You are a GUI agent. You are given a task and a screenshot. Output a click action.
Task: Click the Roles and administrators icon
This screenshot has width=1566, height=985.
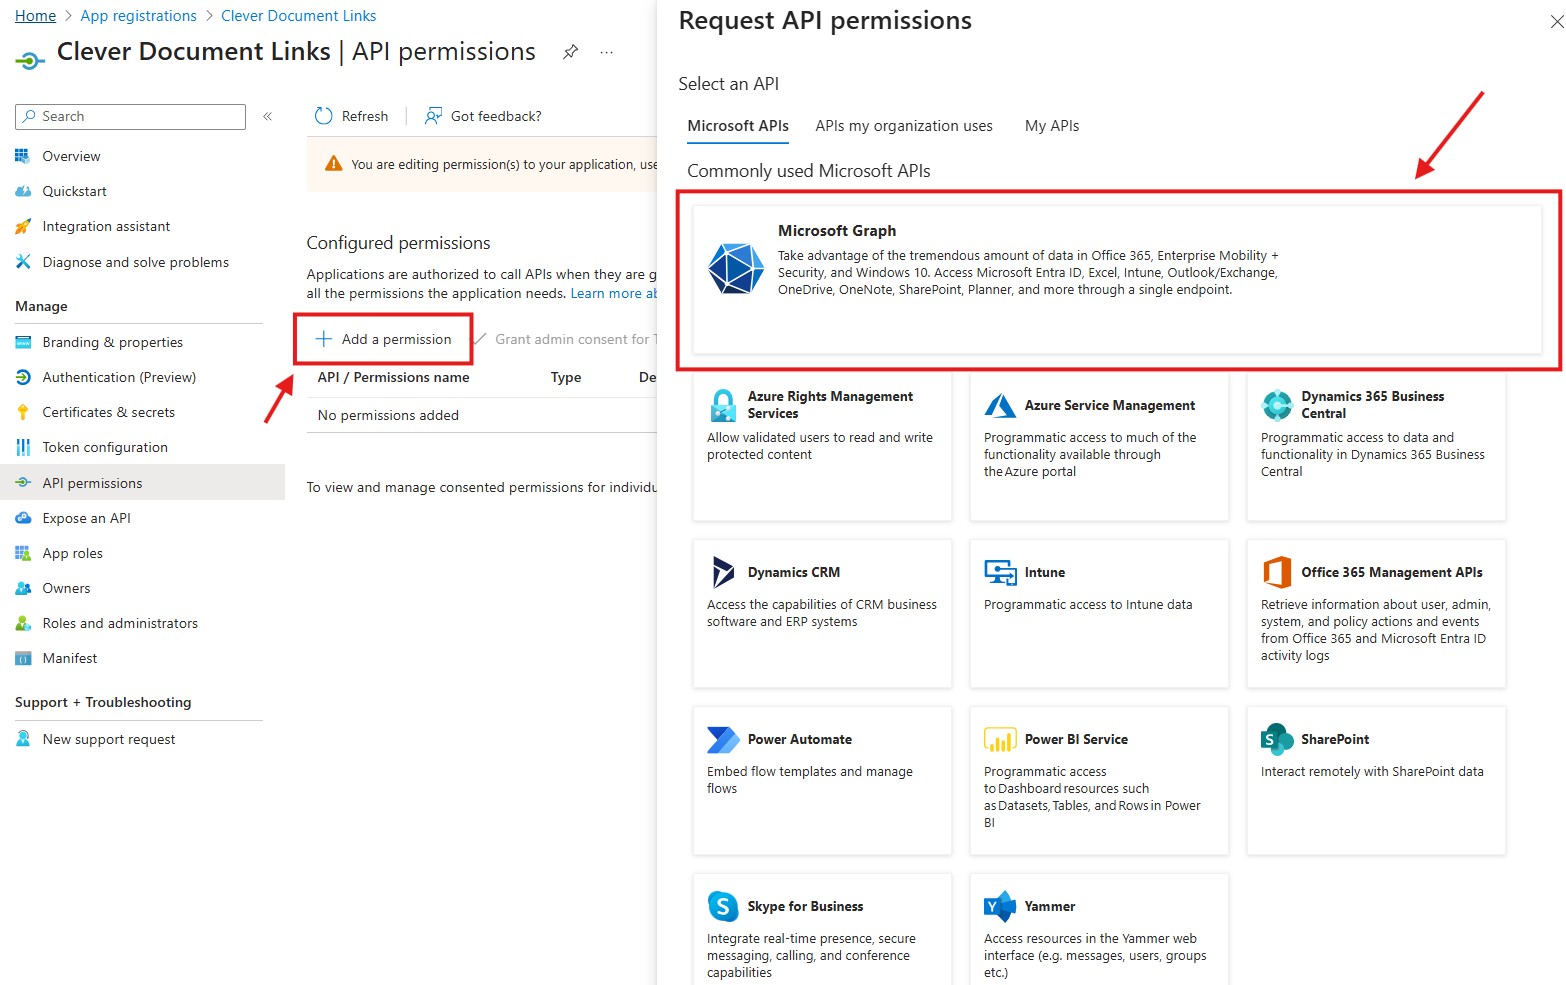point(23,623)
